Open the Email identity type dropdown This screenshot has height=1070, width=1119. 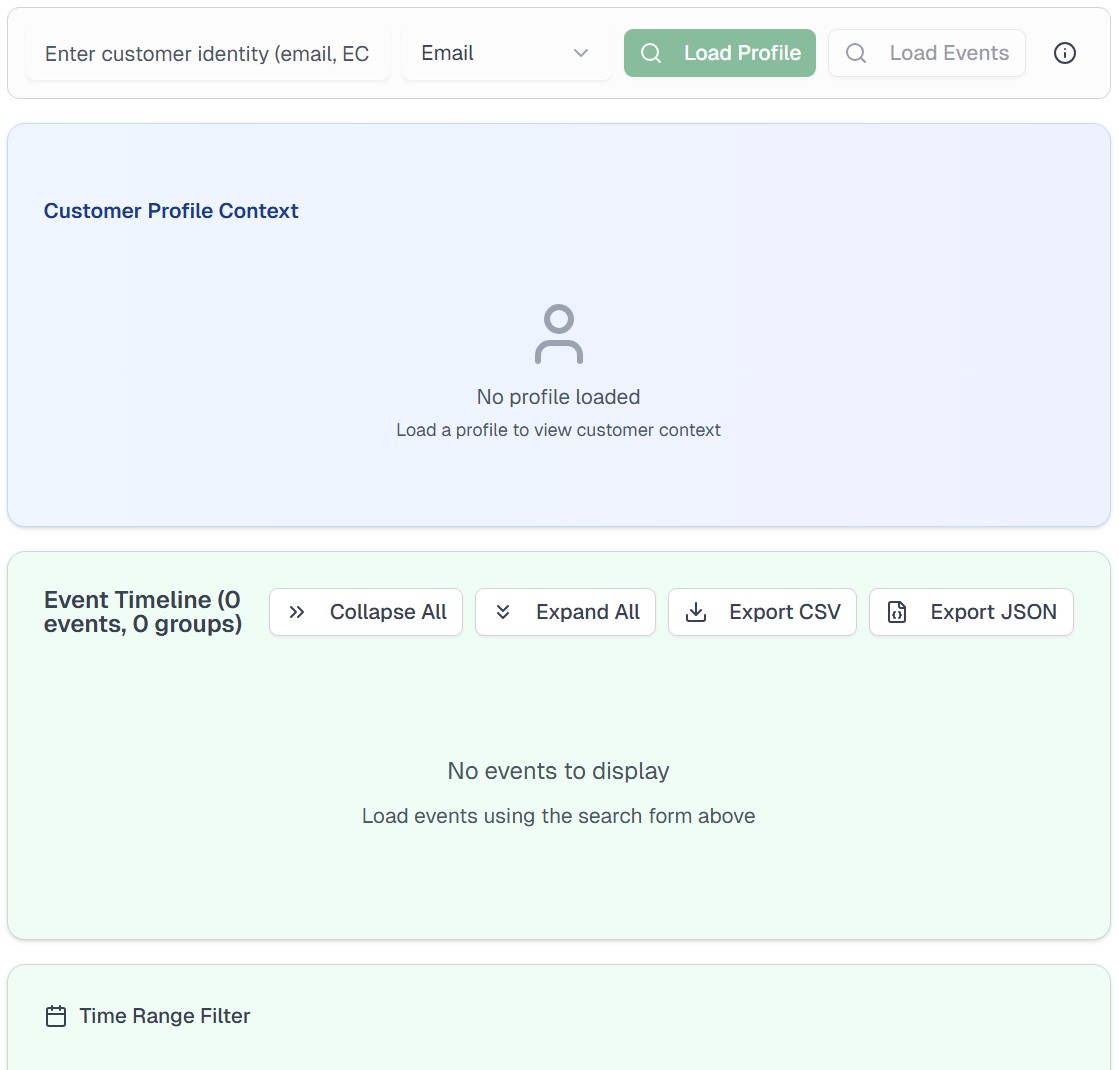pyautogui.click(x=506, y=53)
